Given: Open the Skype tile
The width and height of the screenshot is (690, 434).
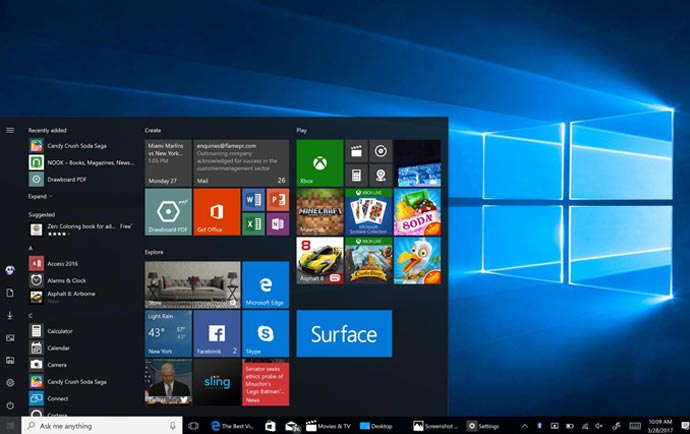Looking at the screenshot, I should pos(265,334).
